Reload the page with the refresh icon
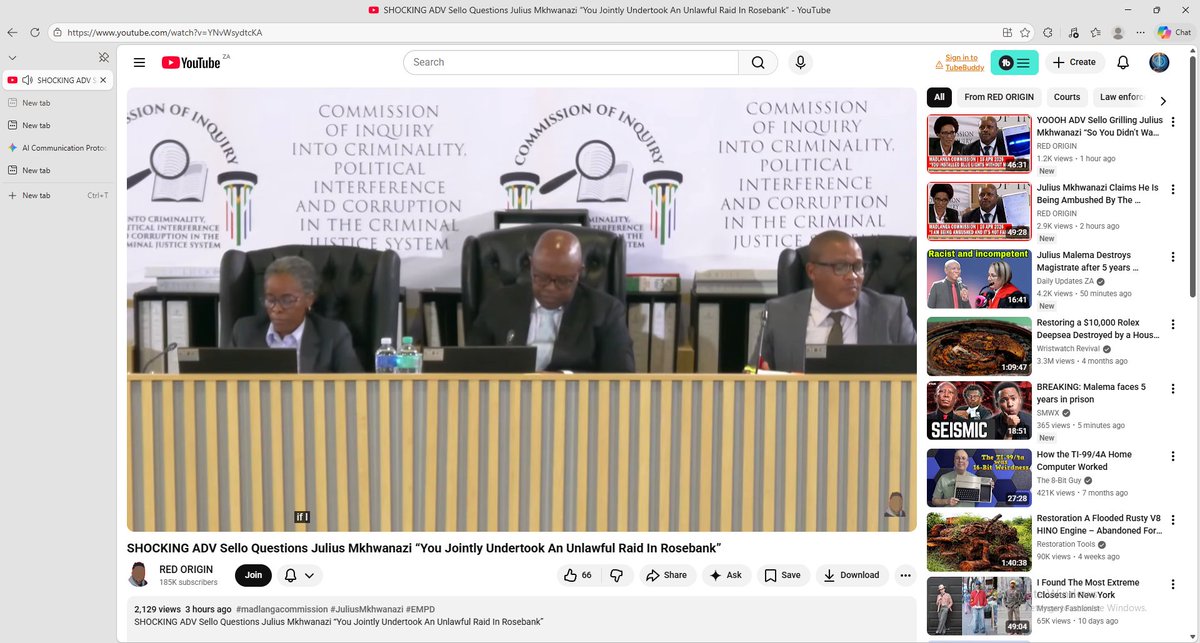Viewport: 1200px width, 643px height. 35,32
